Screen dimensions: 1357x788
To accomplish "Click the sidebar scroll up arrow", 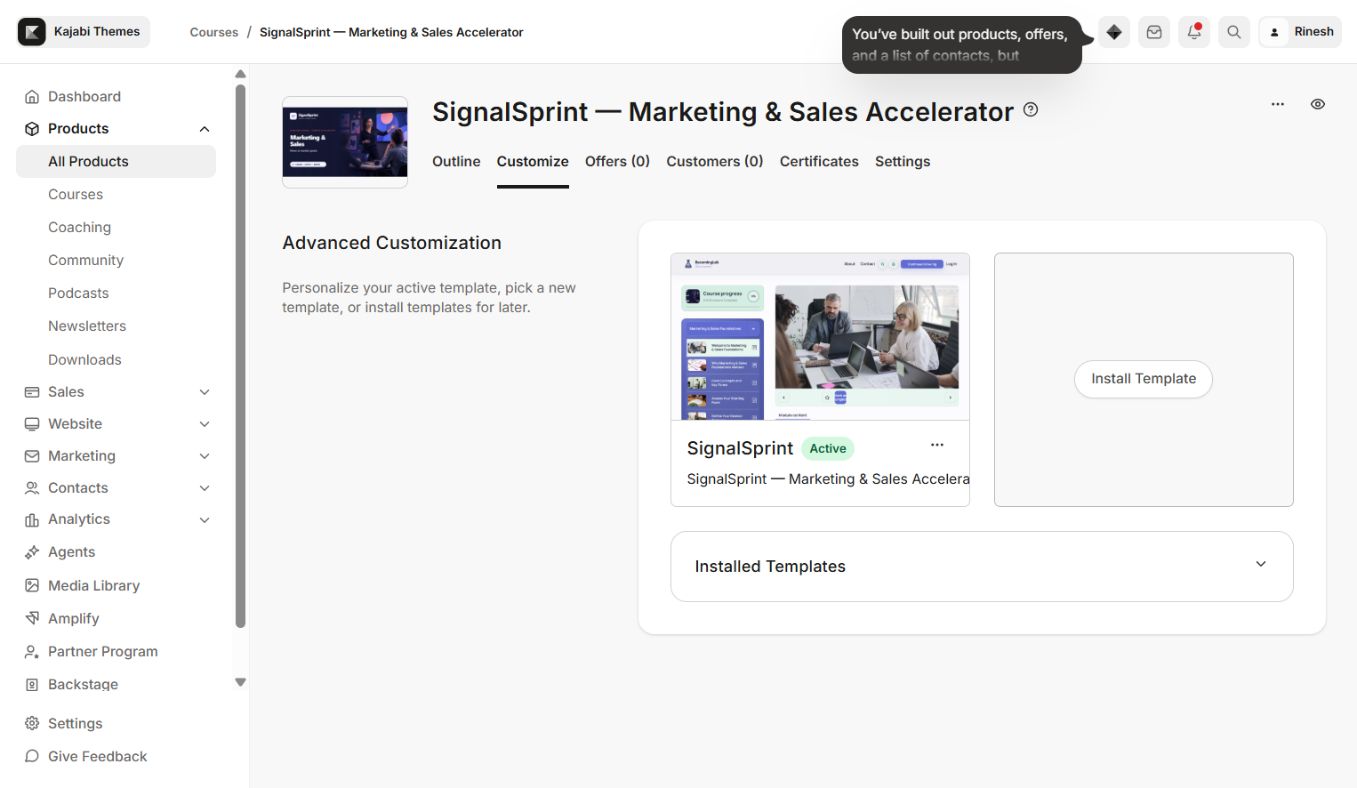I will (240, 74).
